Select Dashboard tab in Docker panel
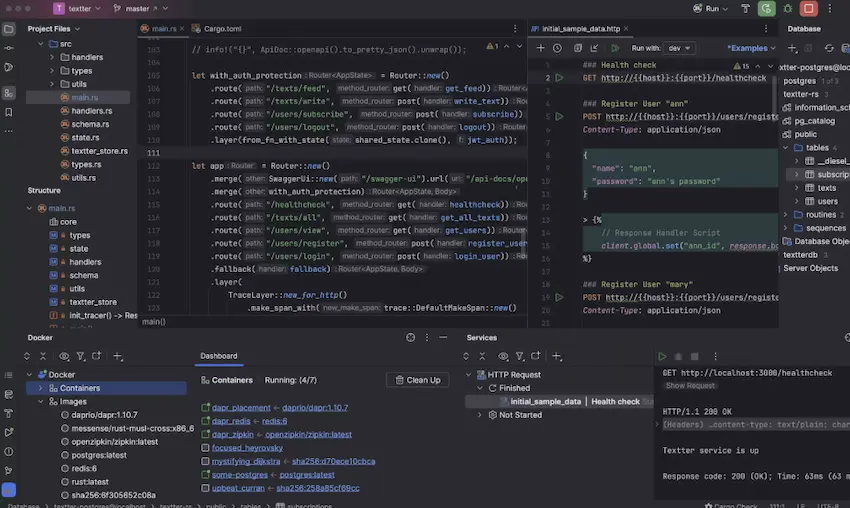This screenshot has height=508, width=850. tap(218, 356)
